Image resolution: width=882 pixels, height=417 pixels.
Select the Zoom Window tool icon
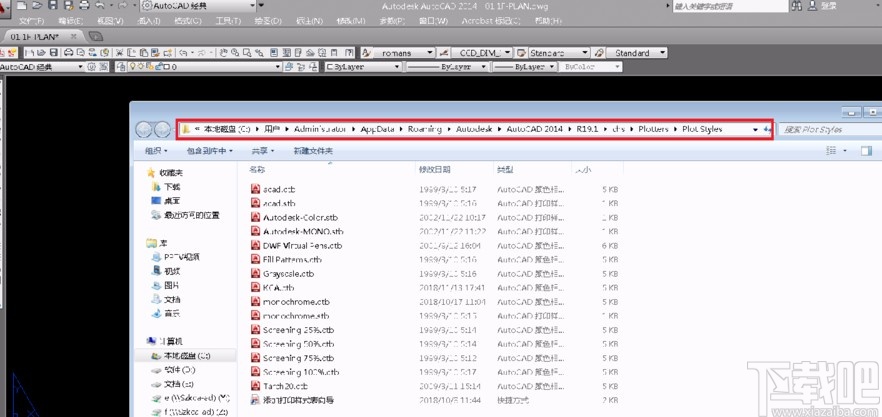247,53
